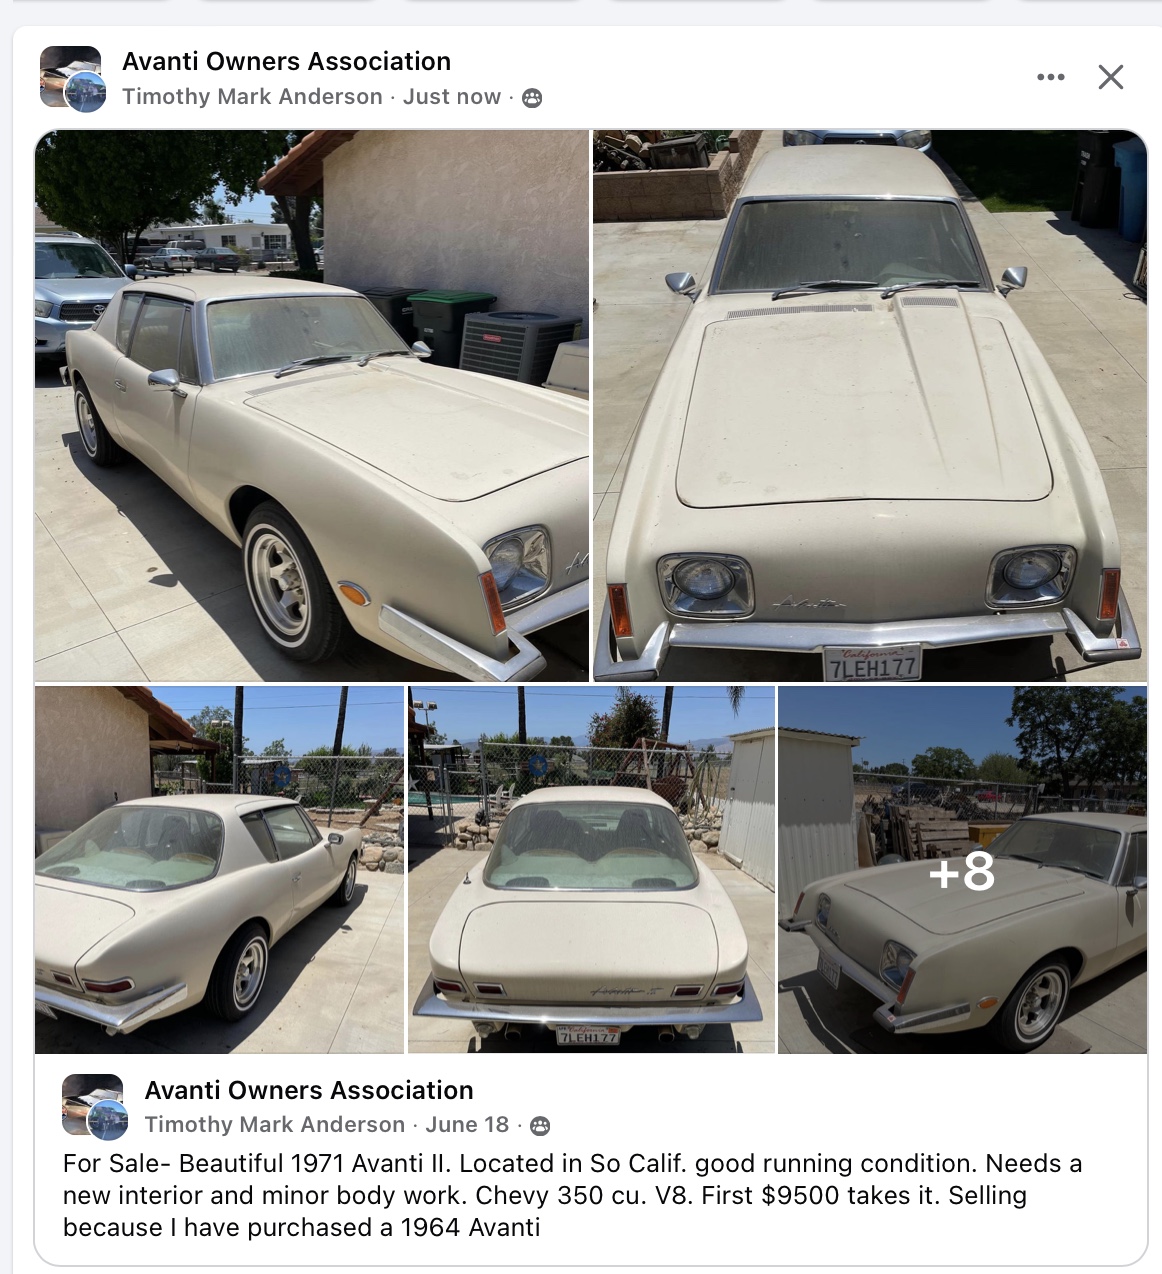The width and height of the screenshot is (1162, 1274).
Task: Click the group privacy icon beside Just now
Action: click(532, 98)
